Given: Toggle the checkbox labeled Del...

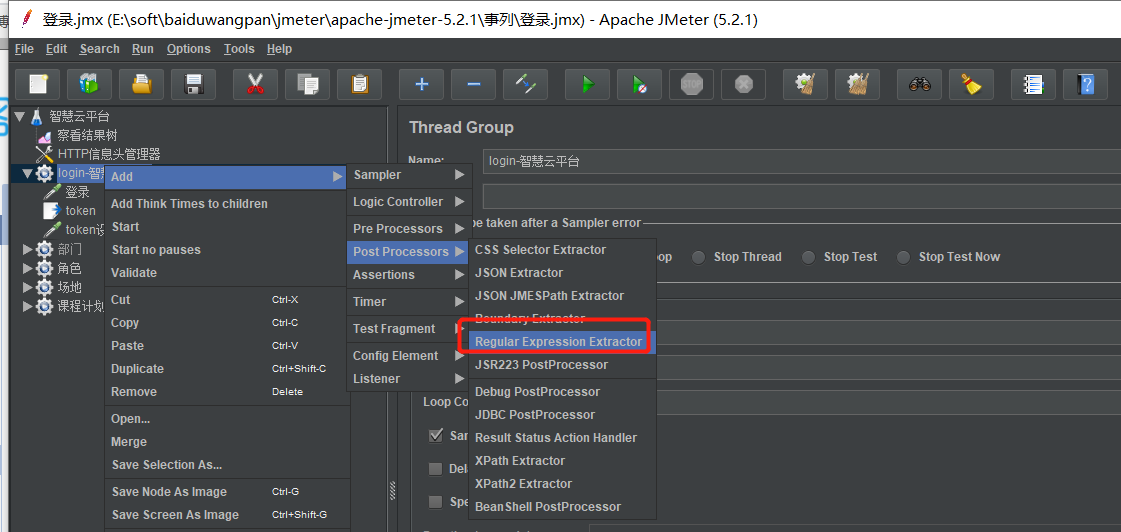Looking at the screenshot, I should point(435,469).
